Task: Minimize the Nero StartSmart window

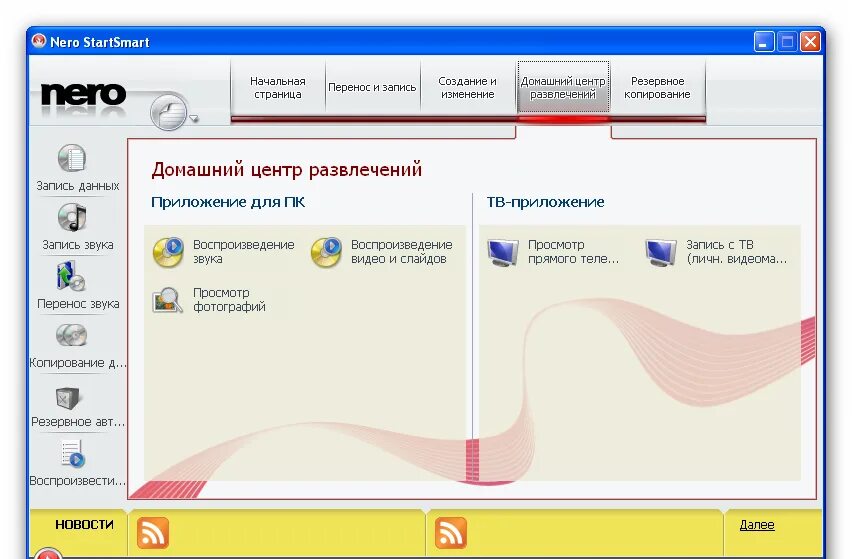Action: point(763,42)
